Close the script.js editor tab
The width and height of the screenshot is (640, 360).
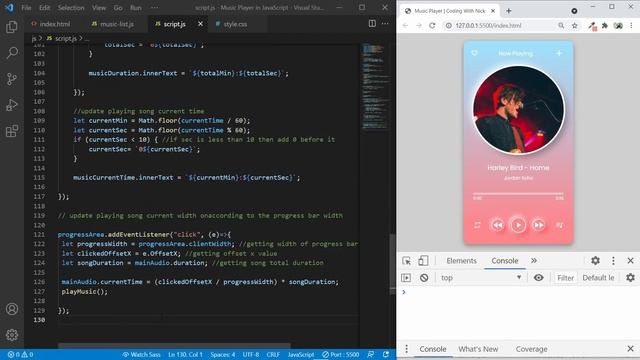[x=200, y=24]
